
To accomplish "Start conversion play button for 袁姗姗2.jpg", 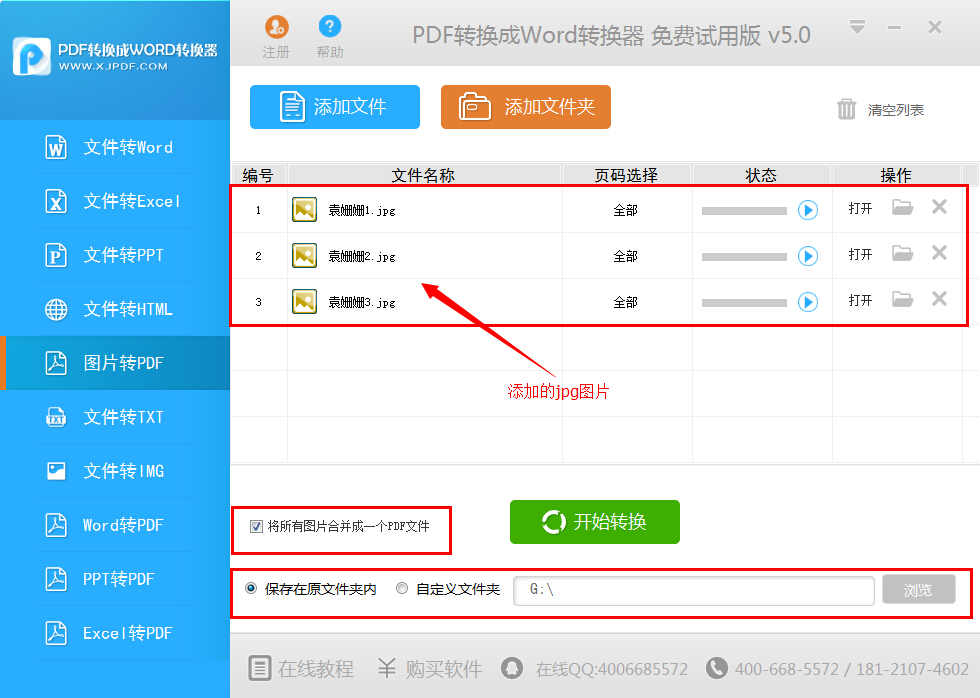I will [808, 256].
